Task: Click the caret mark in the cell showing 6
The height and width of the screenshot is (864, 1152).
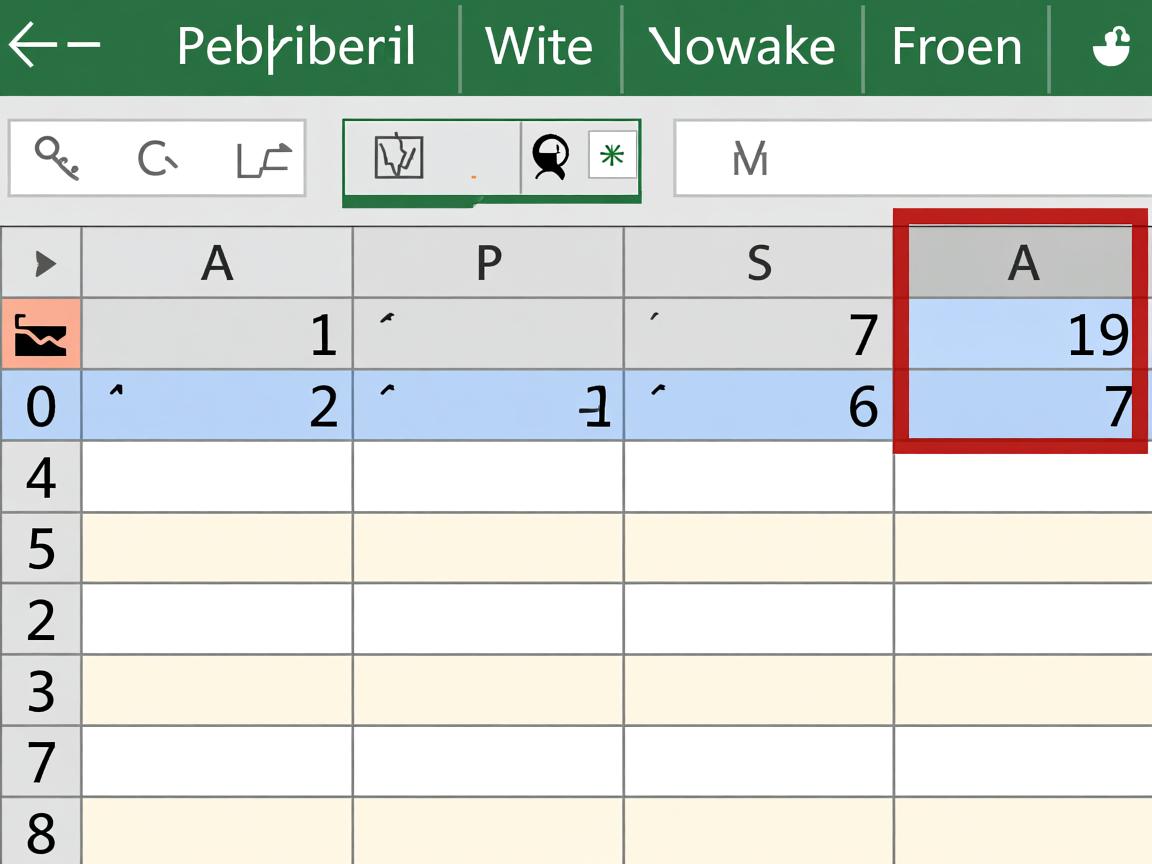Action: point(656,393)
